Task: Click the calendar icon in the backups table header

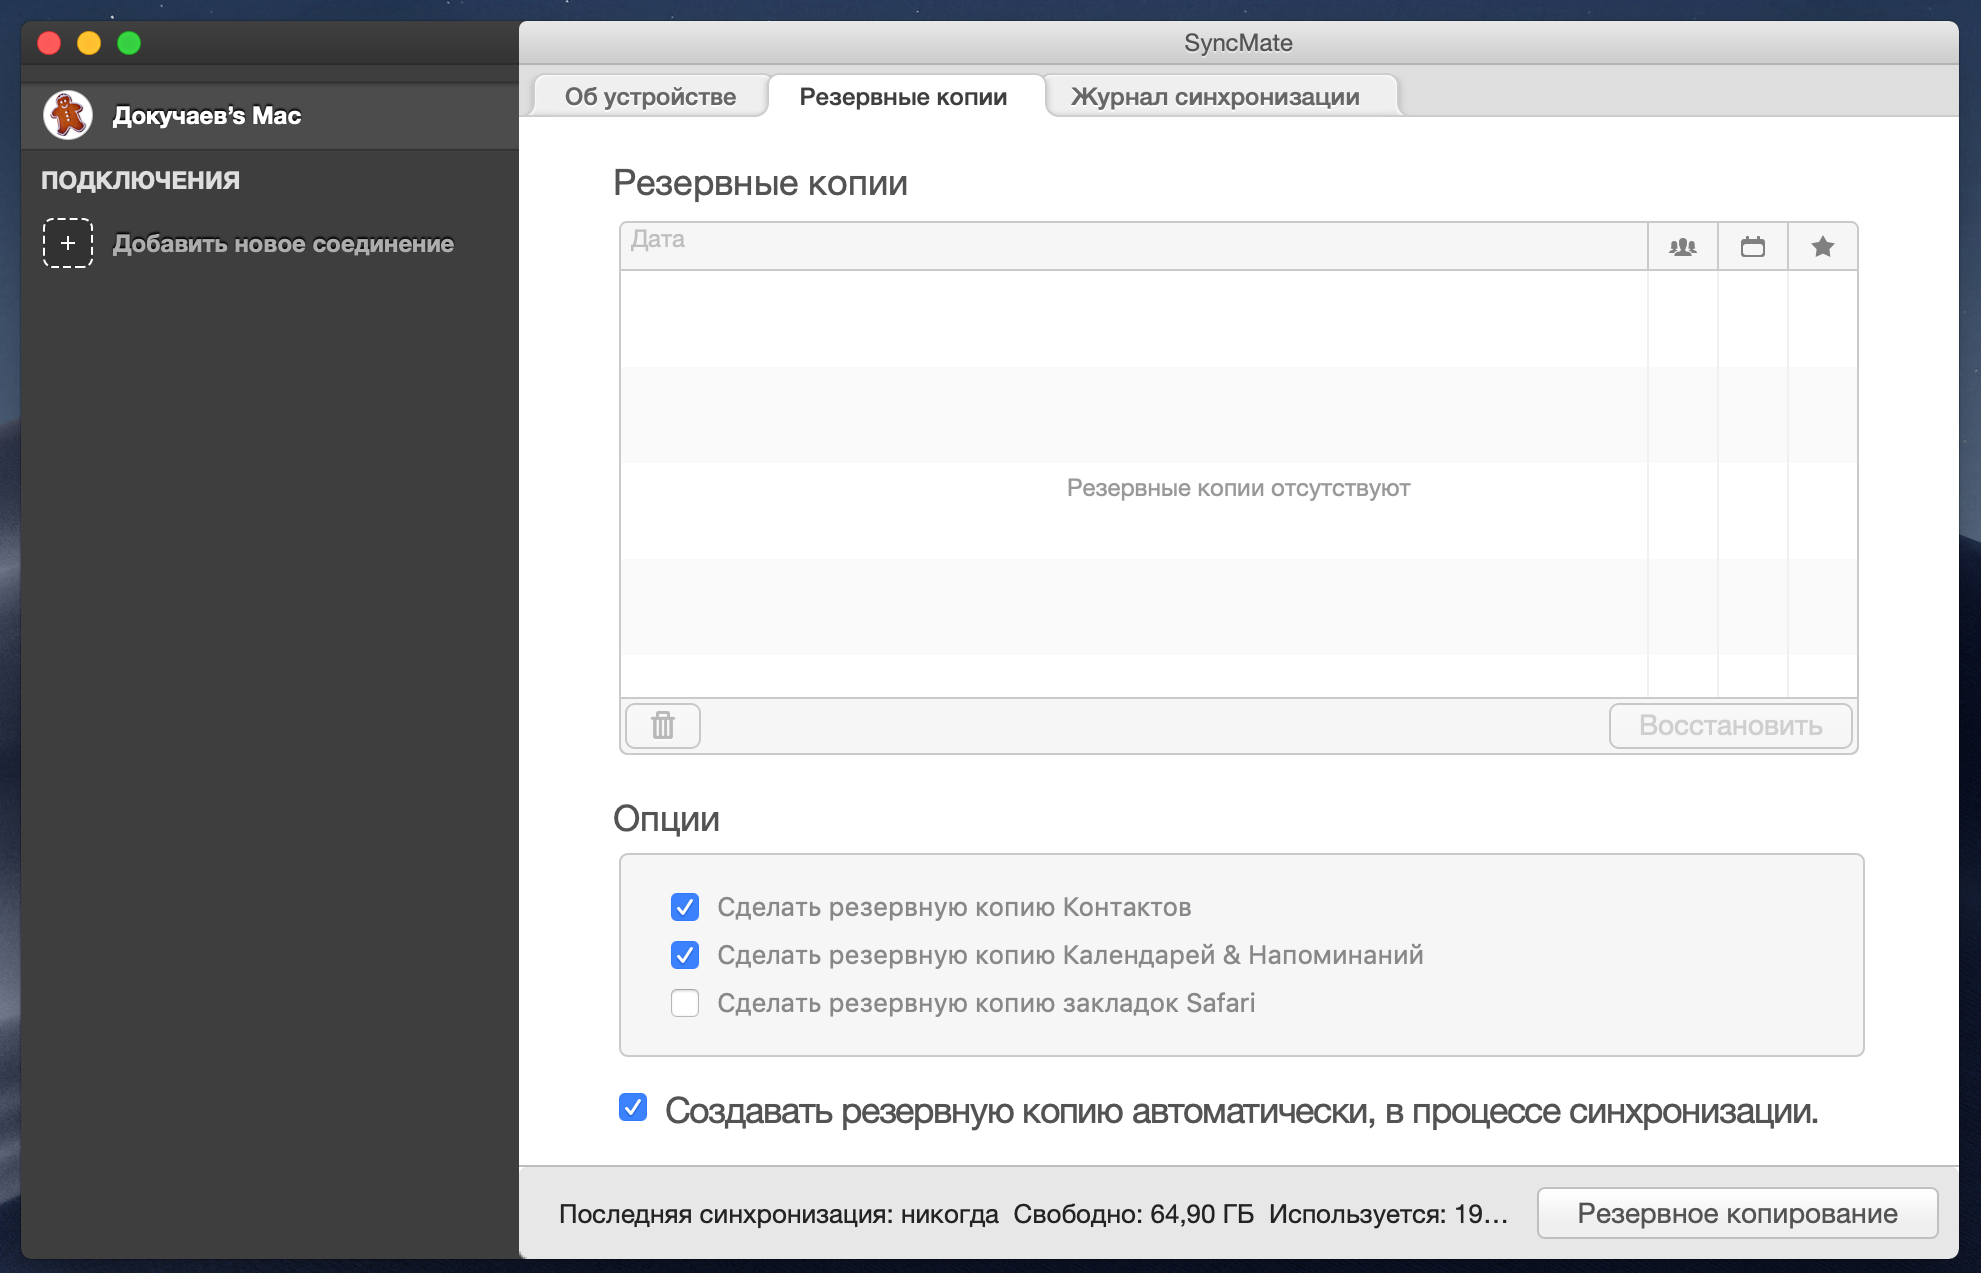Action: point(1753,246)
